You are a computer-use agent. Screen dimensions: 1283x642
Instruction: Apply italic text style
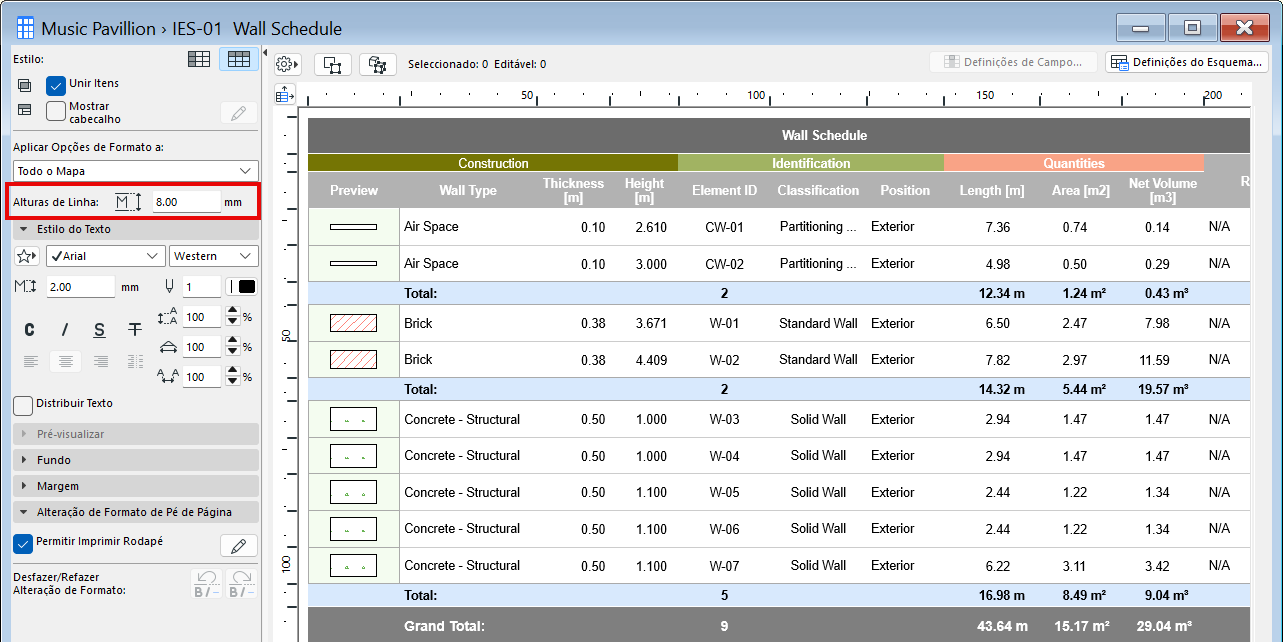65,330
